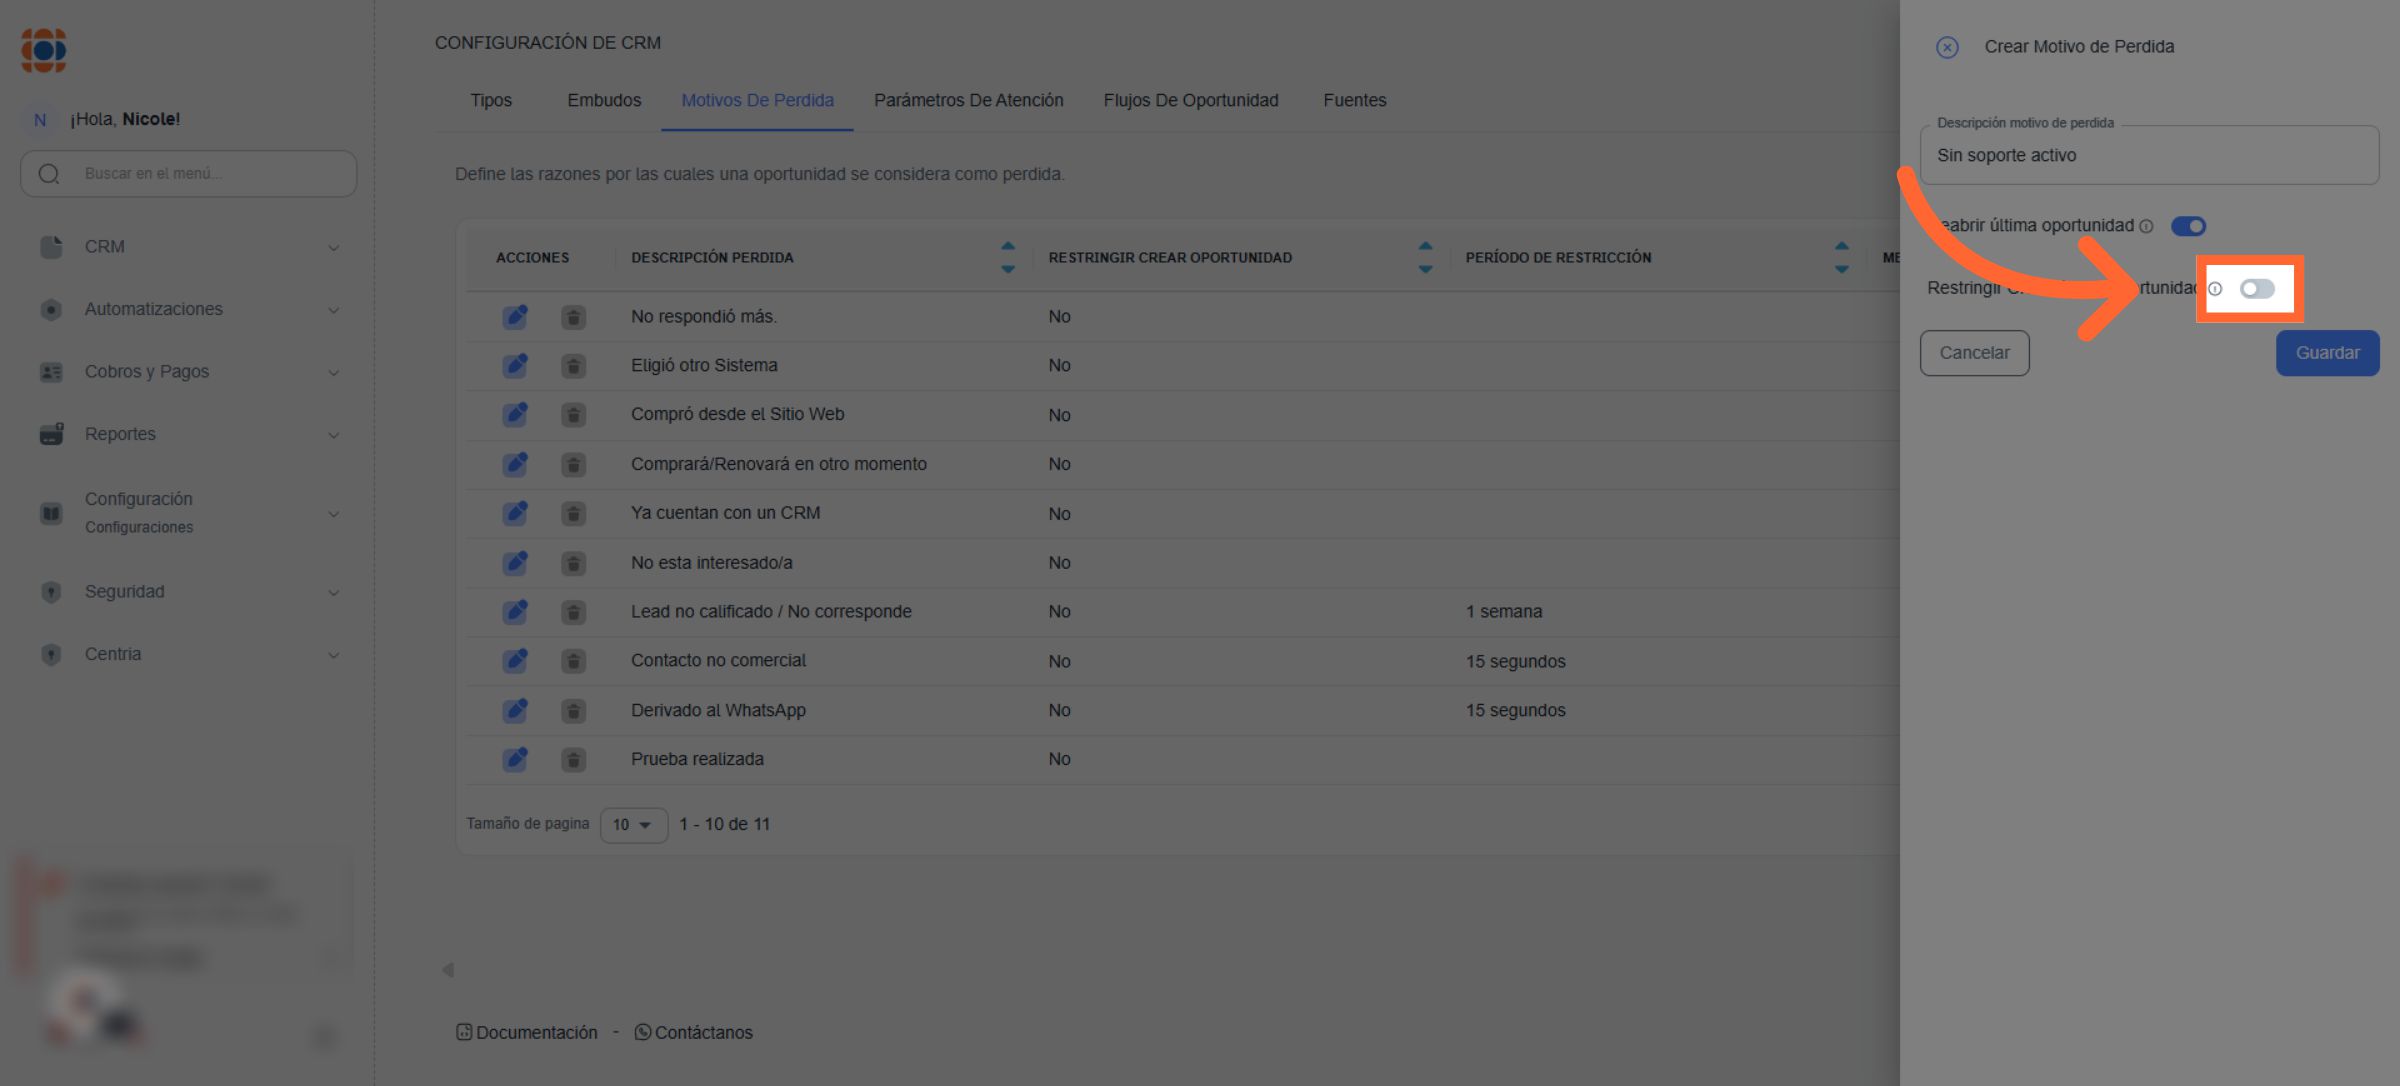Click trash icon for 'Eligió otro Sistema'
Screen dimensions: 2400x1086
tap(573, 366)
